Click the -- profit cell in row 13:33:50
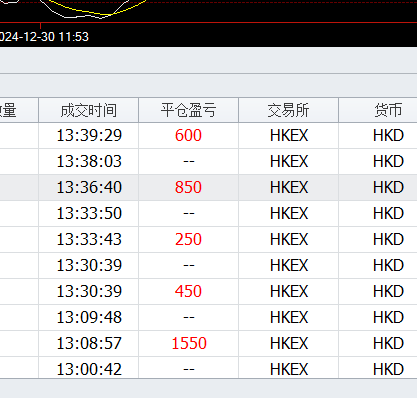 189,214
